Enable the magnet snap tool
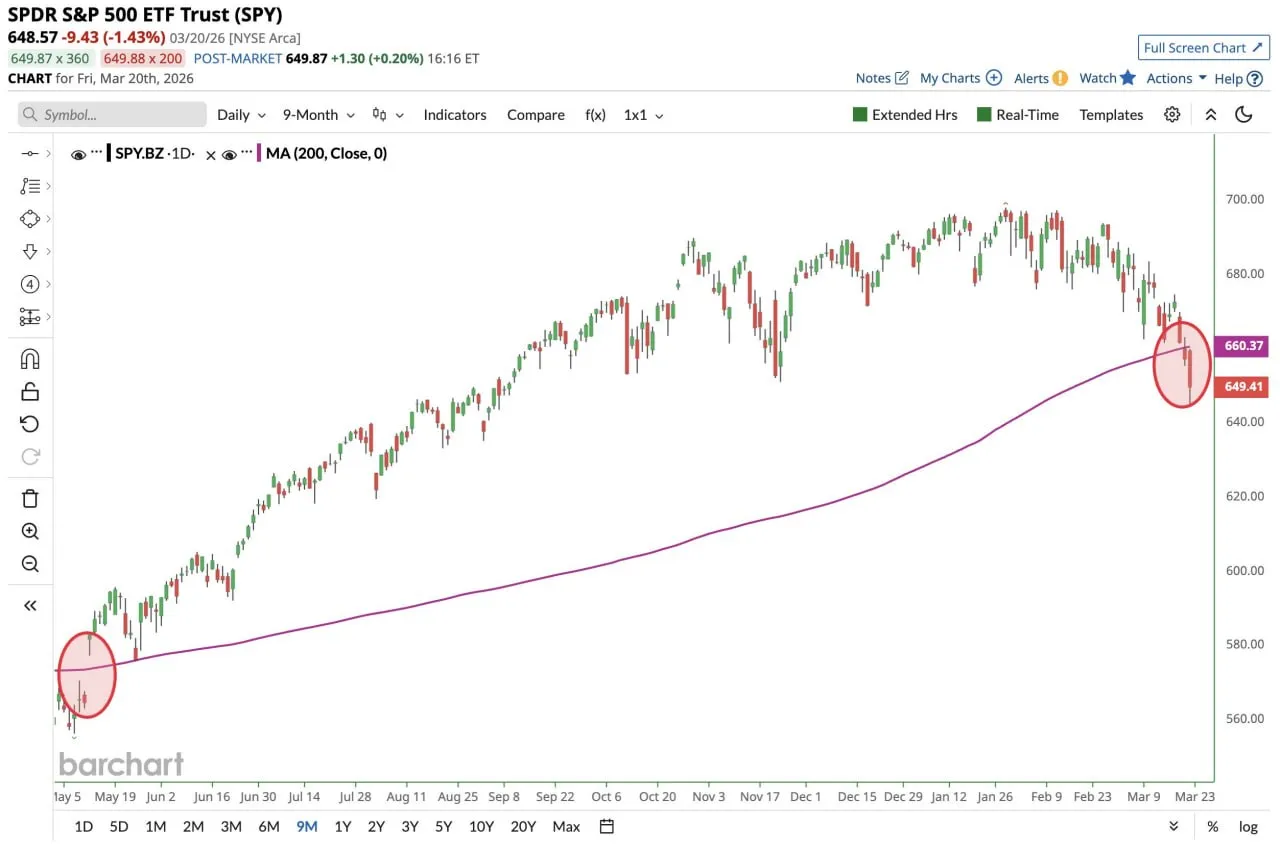The image size is (1280, 849). point(28,358)
